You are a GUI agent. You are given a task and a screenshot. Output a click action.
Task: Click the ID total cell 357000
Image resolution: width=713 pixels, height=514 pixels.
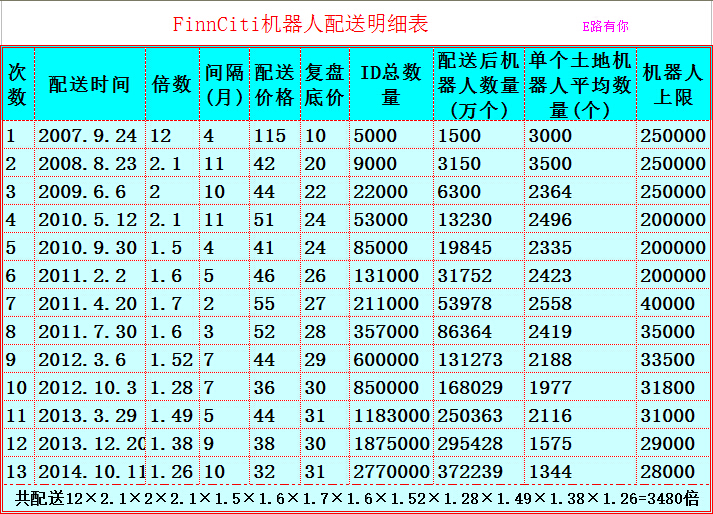(391, 331)
